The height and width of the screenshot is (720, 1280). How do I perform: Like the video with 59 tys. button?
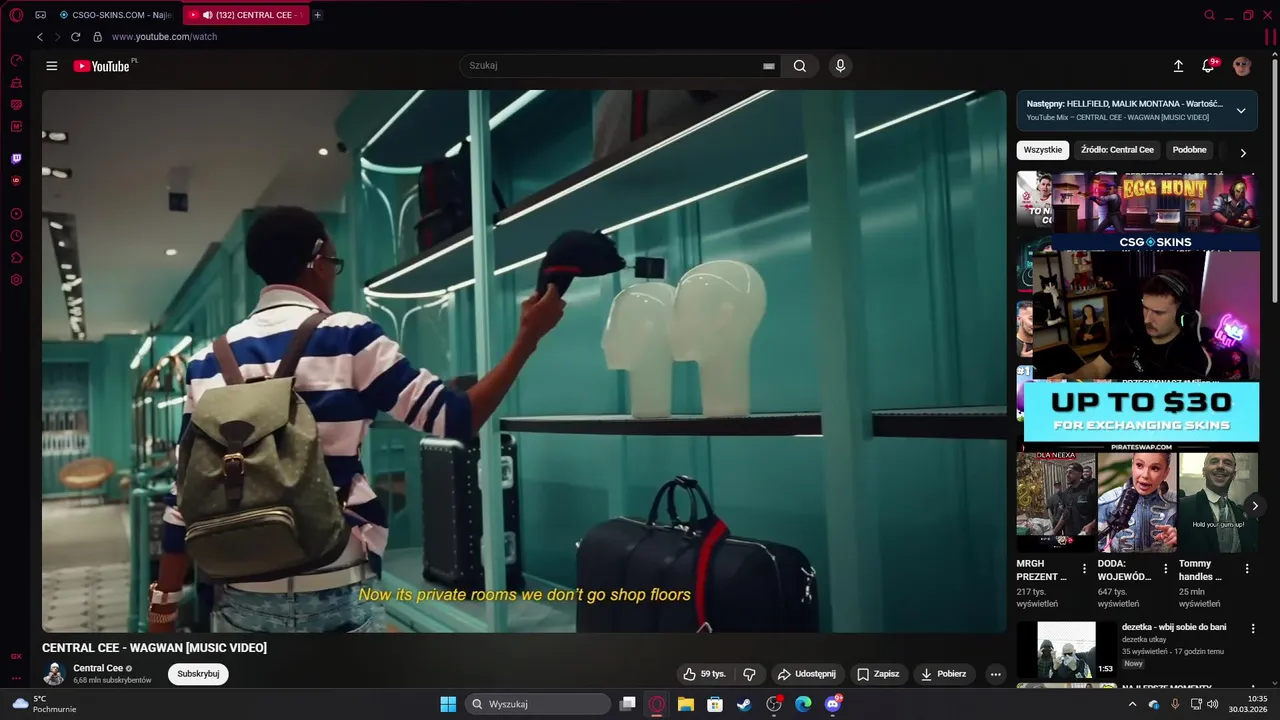tap(704, 674)
